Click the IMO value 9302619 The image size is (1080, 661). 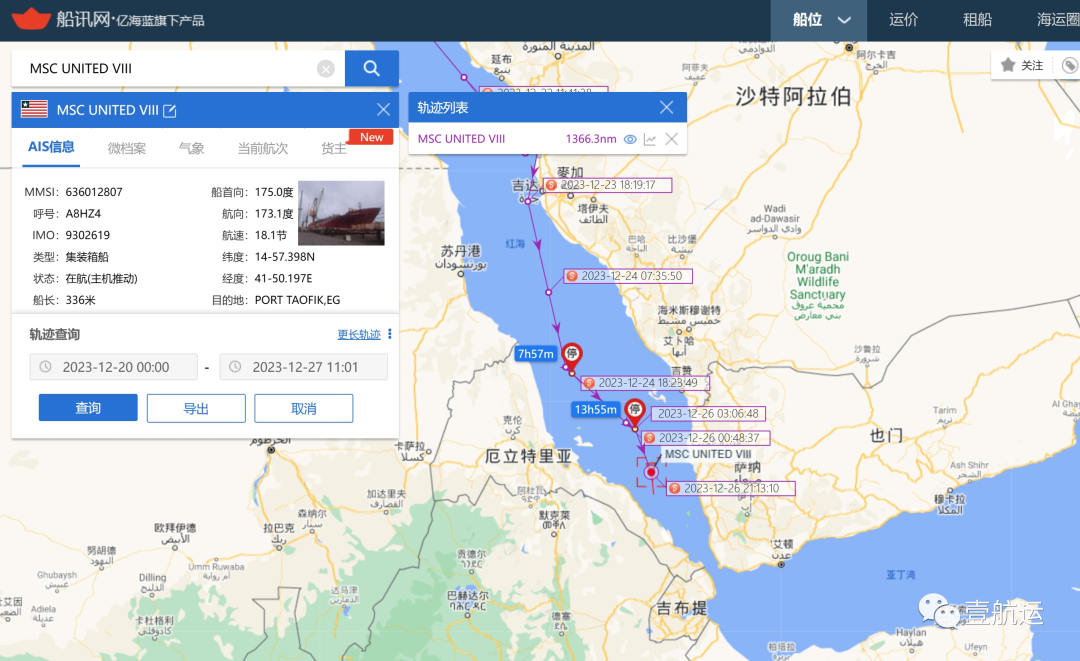coord(87,235)
